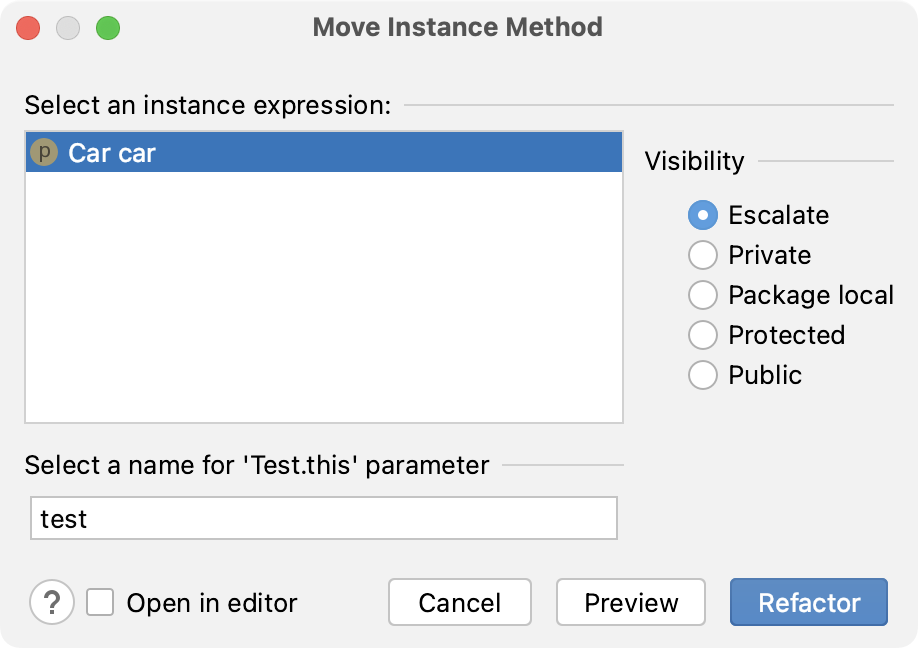
Task: Select the 'Car car' instance expression
Action: point(324,152)
